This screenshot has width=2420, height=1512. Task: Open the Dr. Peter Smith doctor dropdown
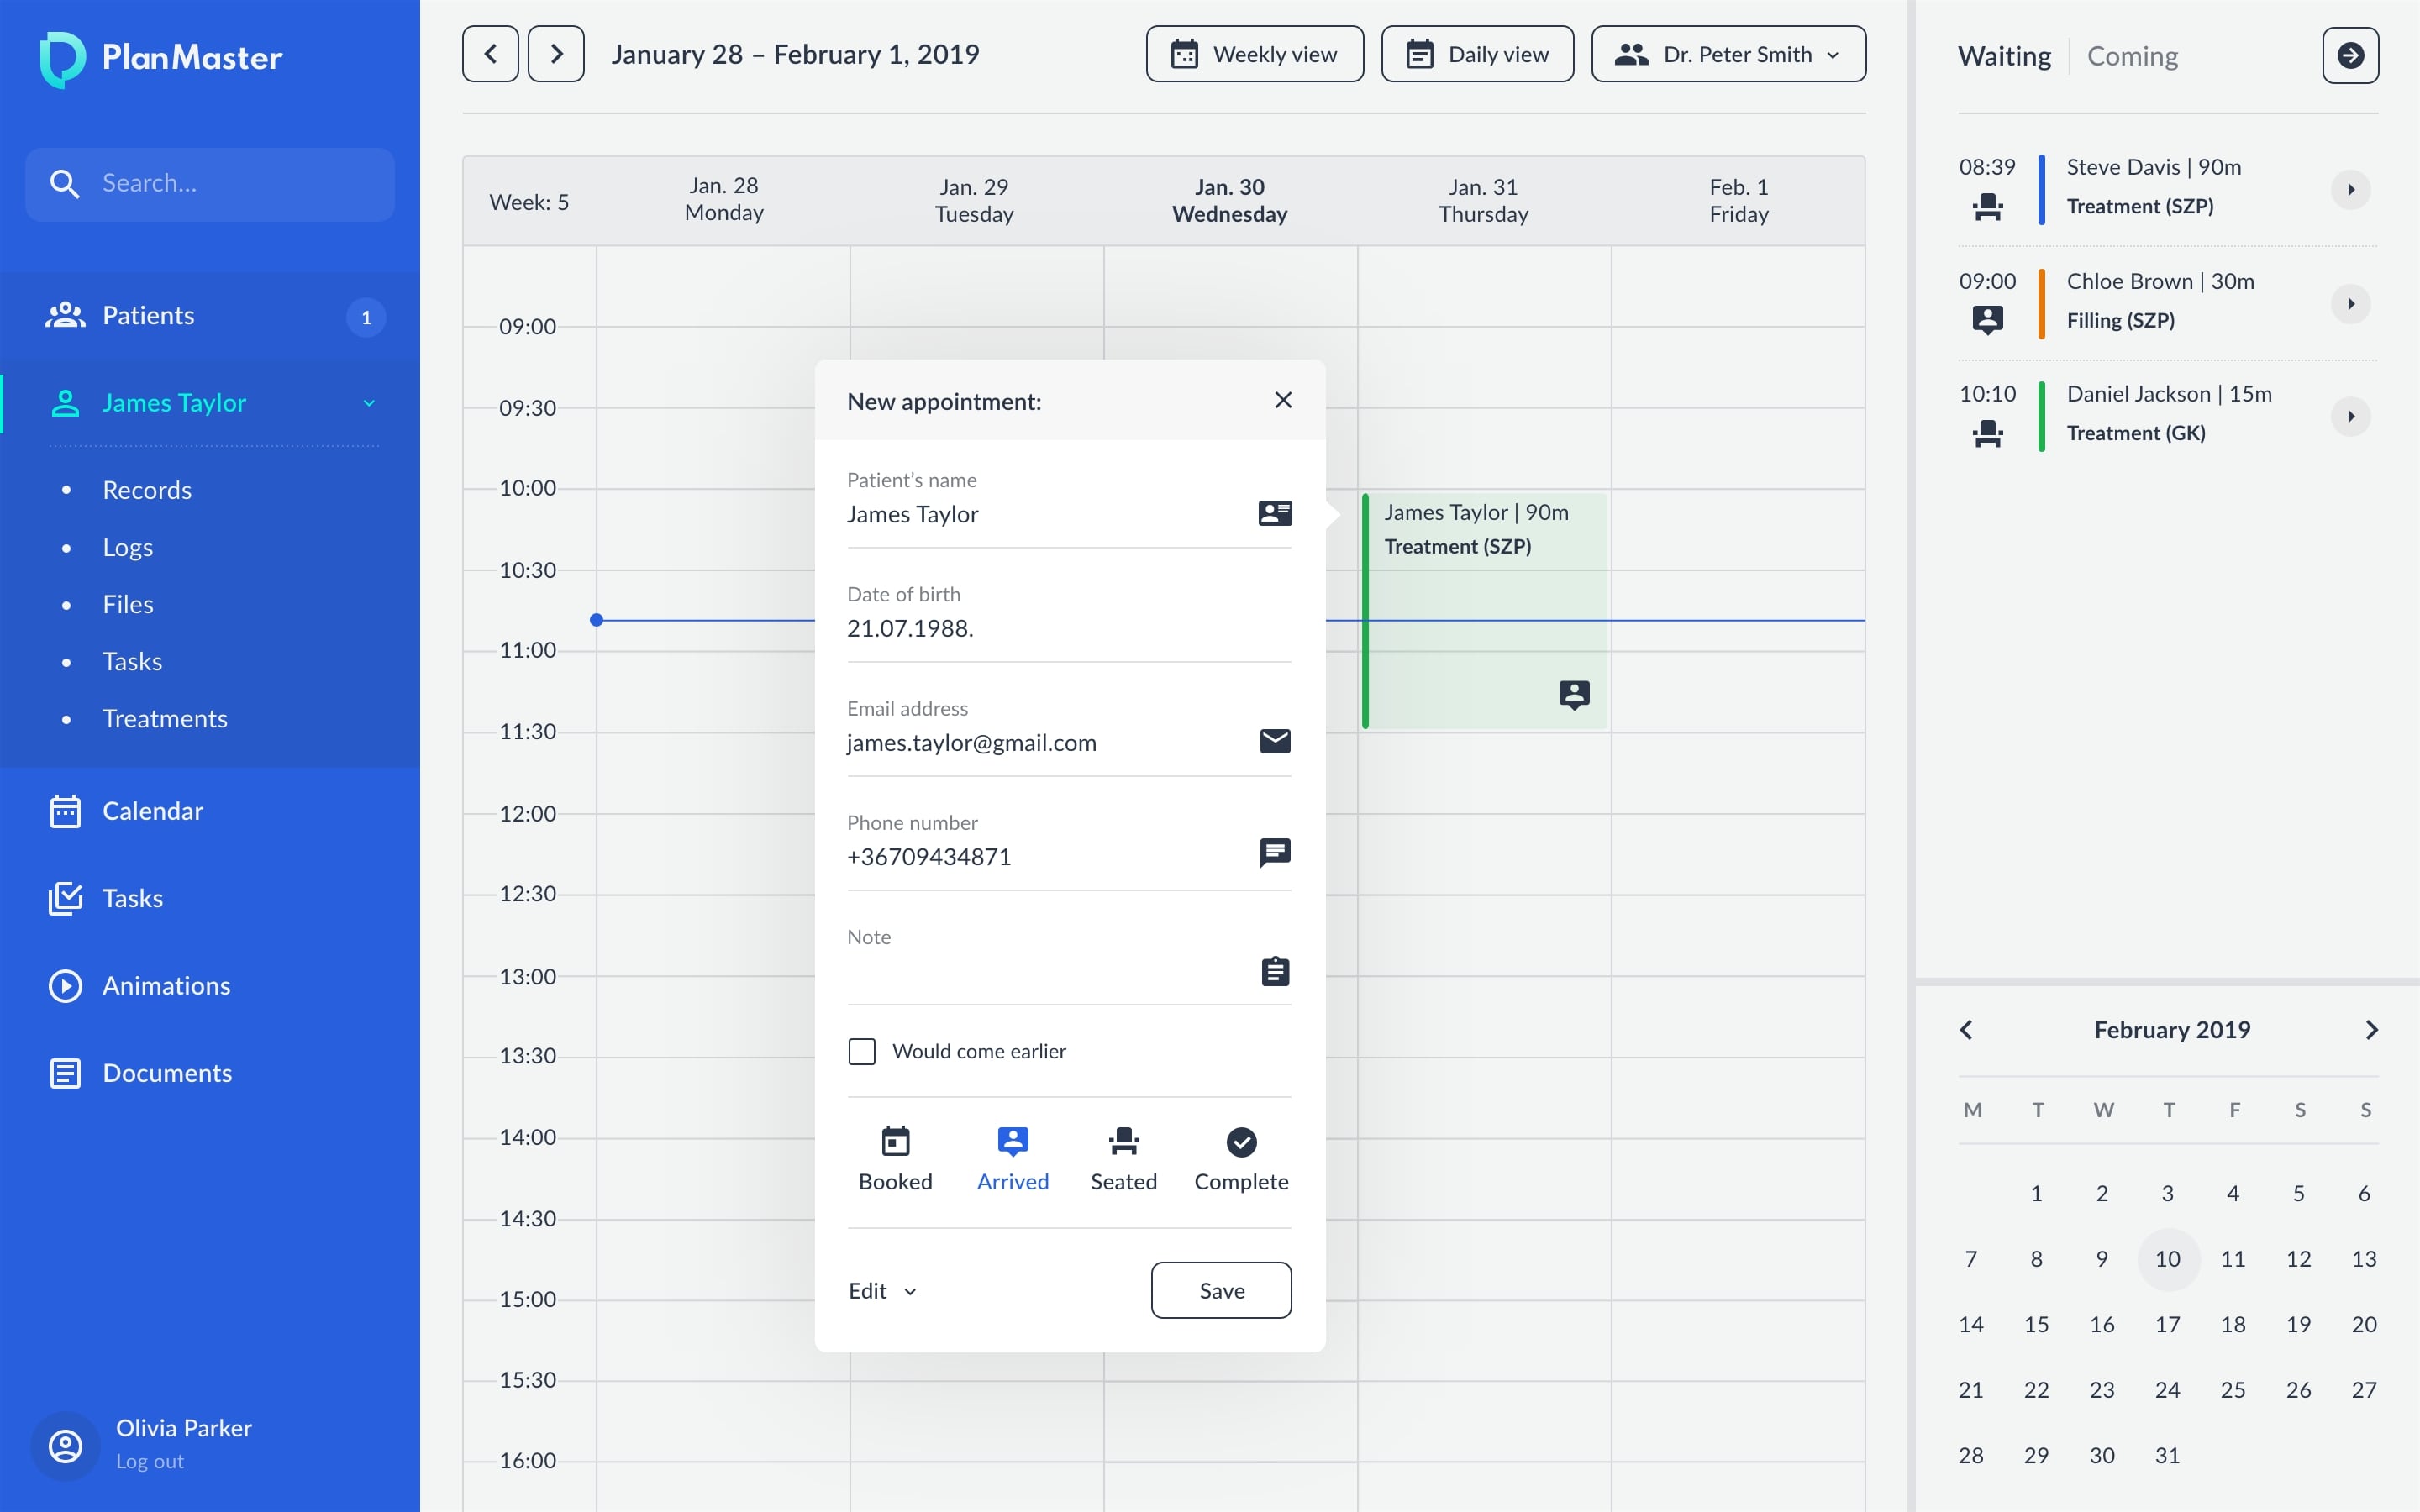[x=1727, y=54]
